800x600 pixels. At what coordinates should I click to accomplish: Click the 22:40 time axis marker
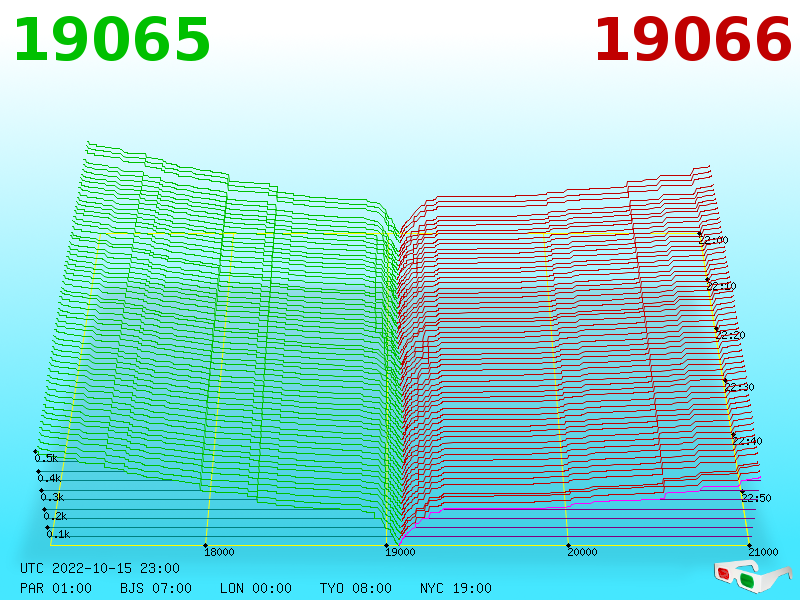(747, 441)
